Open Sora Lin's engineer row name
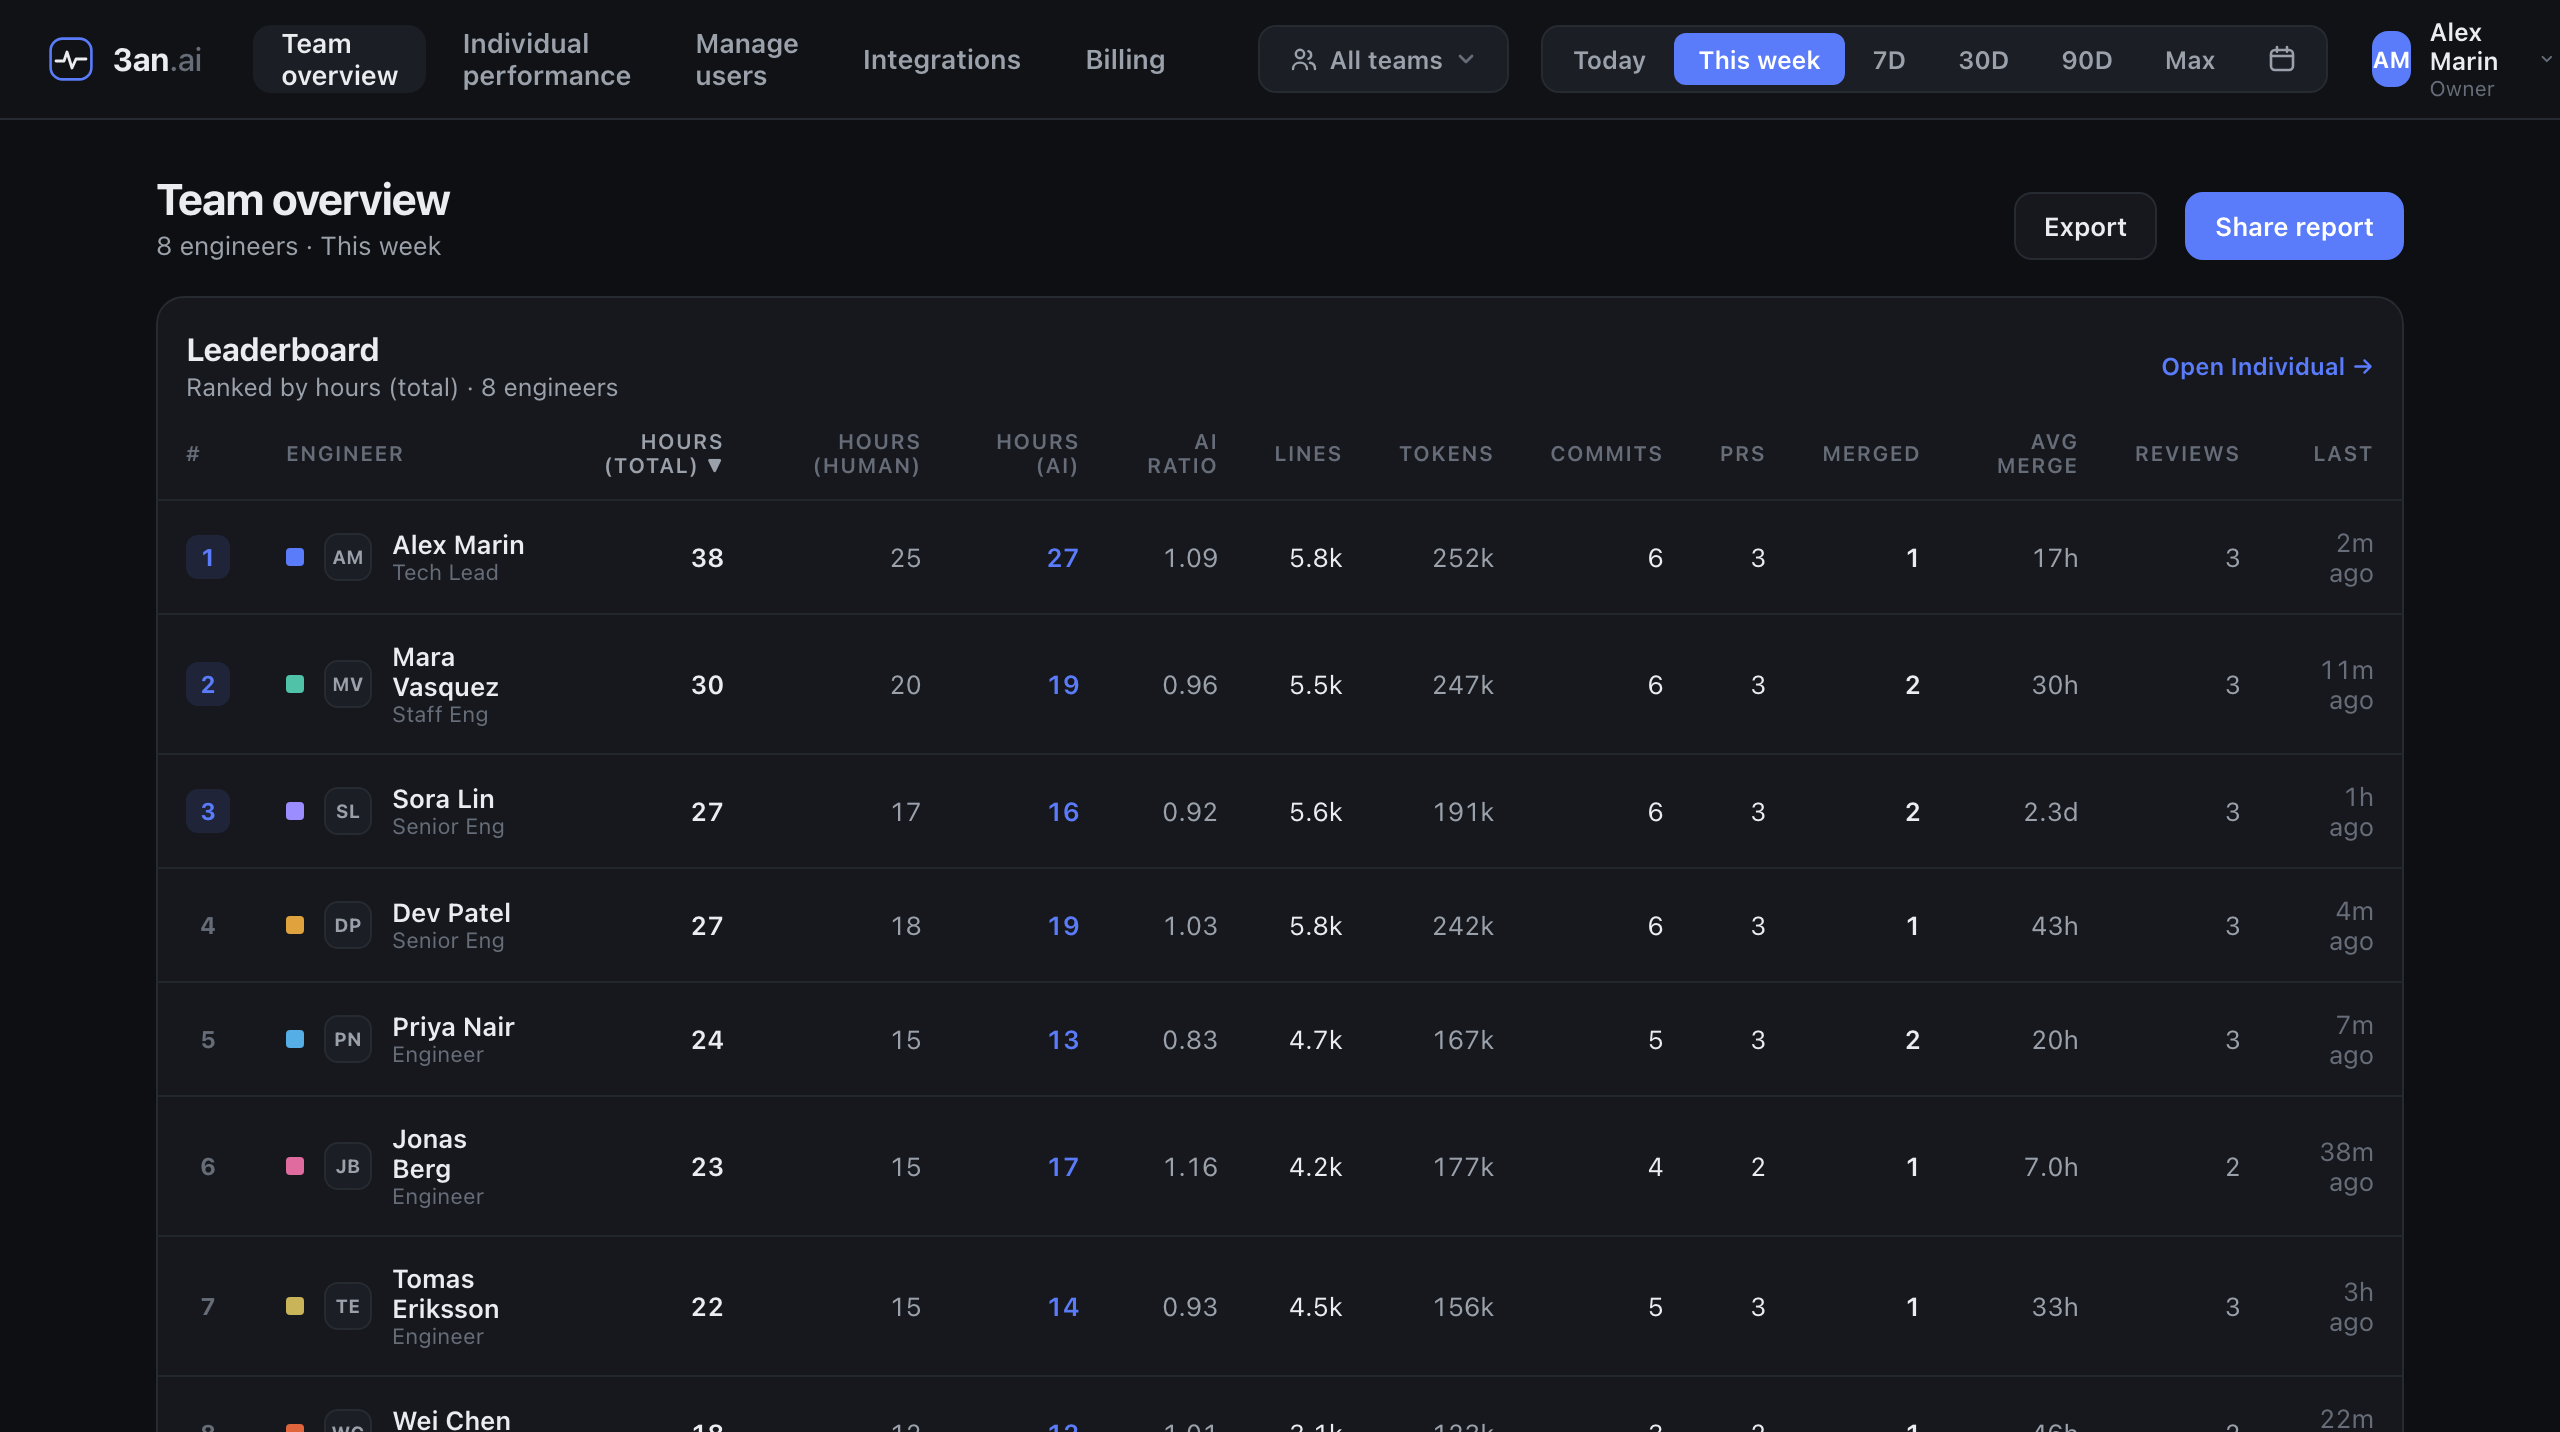 pos(443,798)
